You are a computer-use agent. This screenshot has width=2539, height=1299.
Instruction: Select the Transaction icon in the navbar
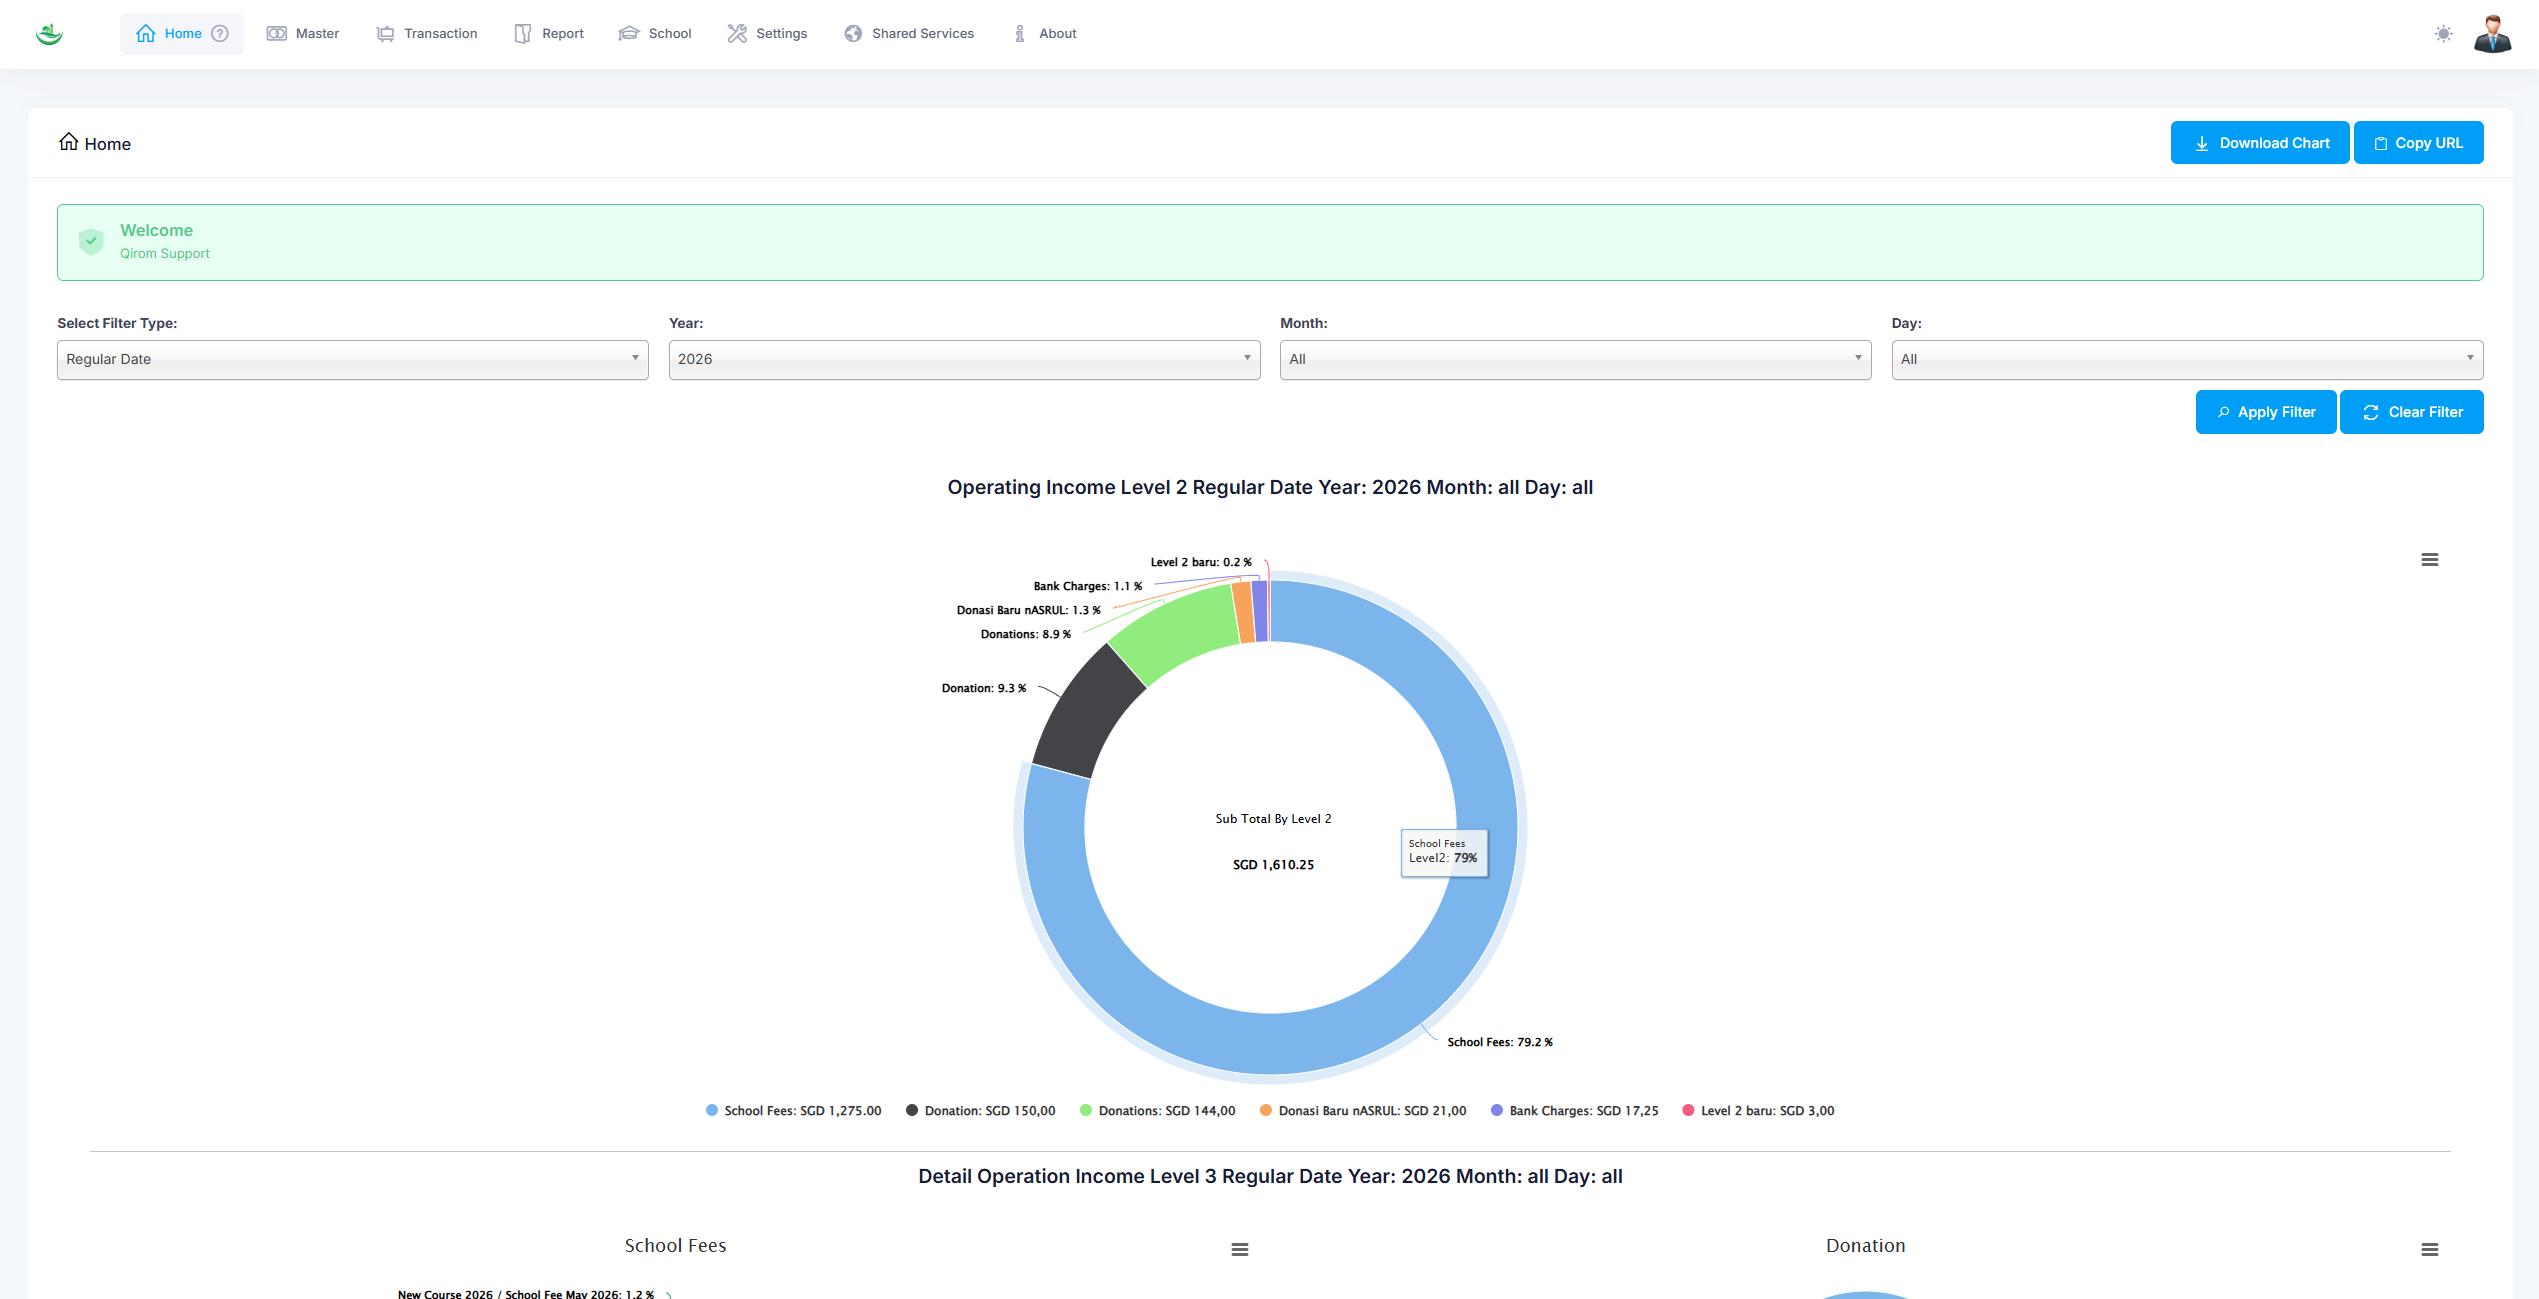[x=385, y=33]
